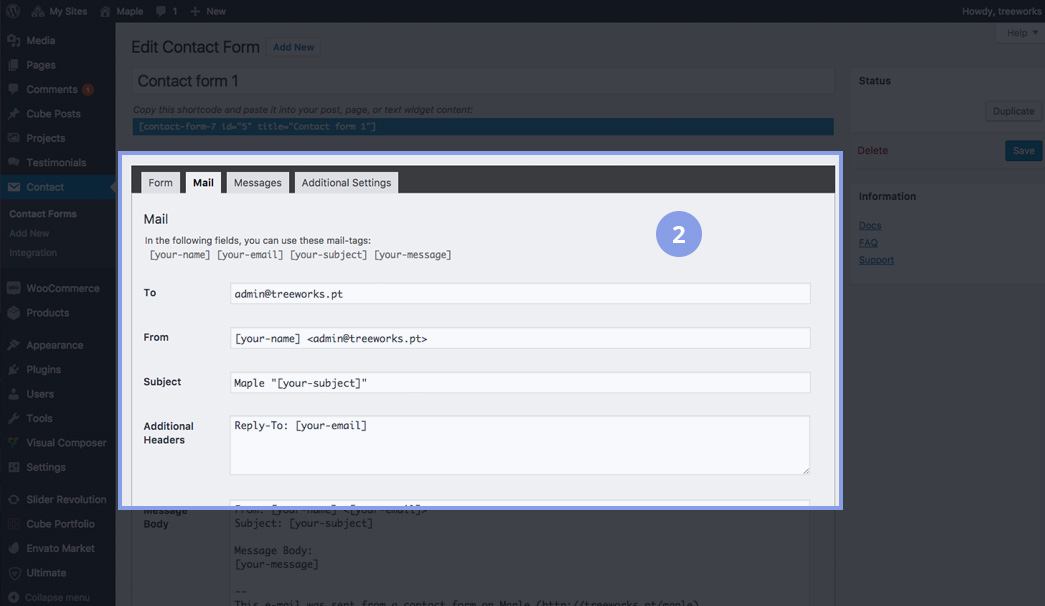The height and width of the screenshot is (606, 1045).
Task: Click the Subject input field
Action: [519, 383]
